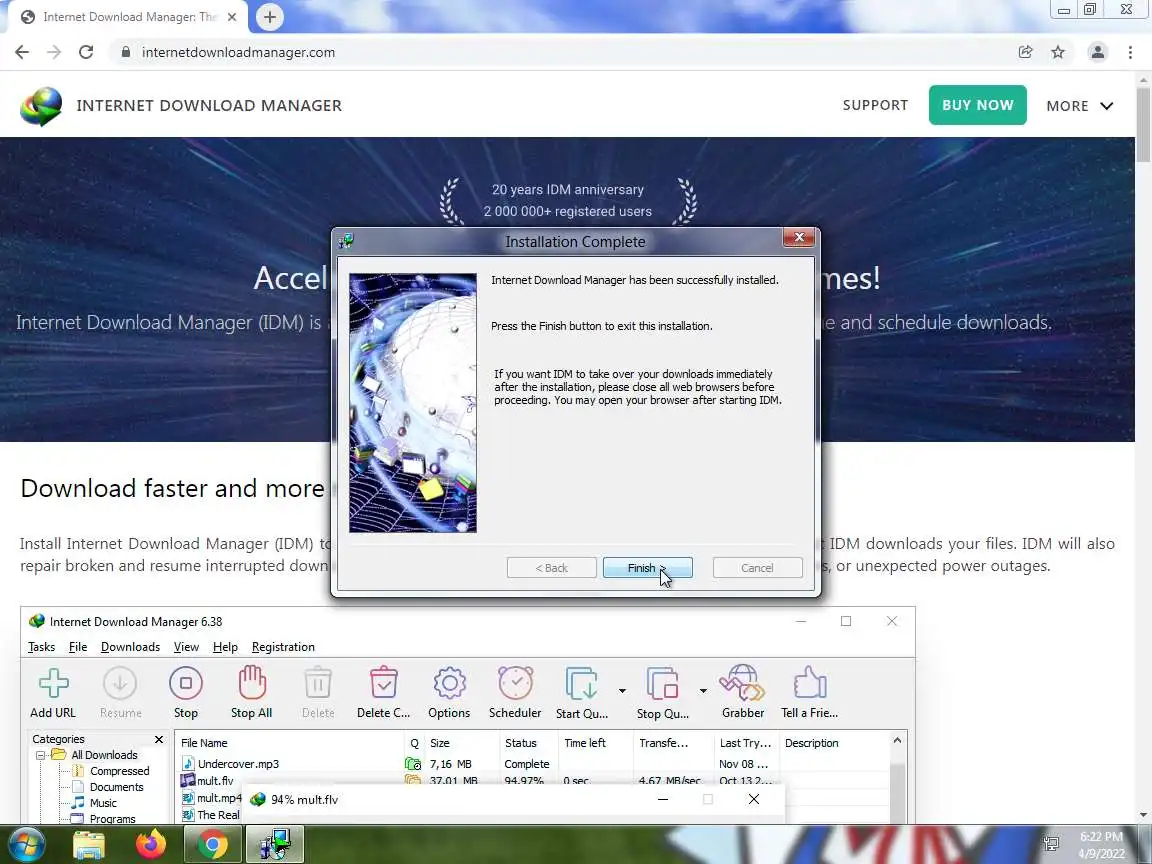Open the File menu in IDM
Viewport: 1152px width, 864px height.
78,647
